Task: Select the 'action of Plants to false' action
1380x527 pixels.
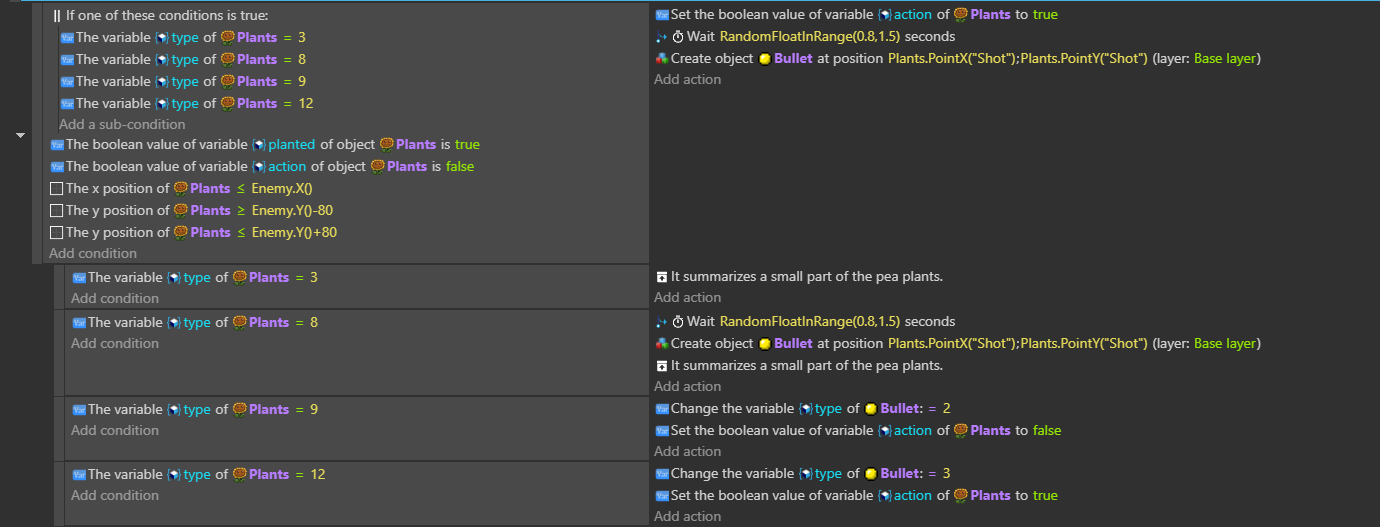Action: point(858,431)
